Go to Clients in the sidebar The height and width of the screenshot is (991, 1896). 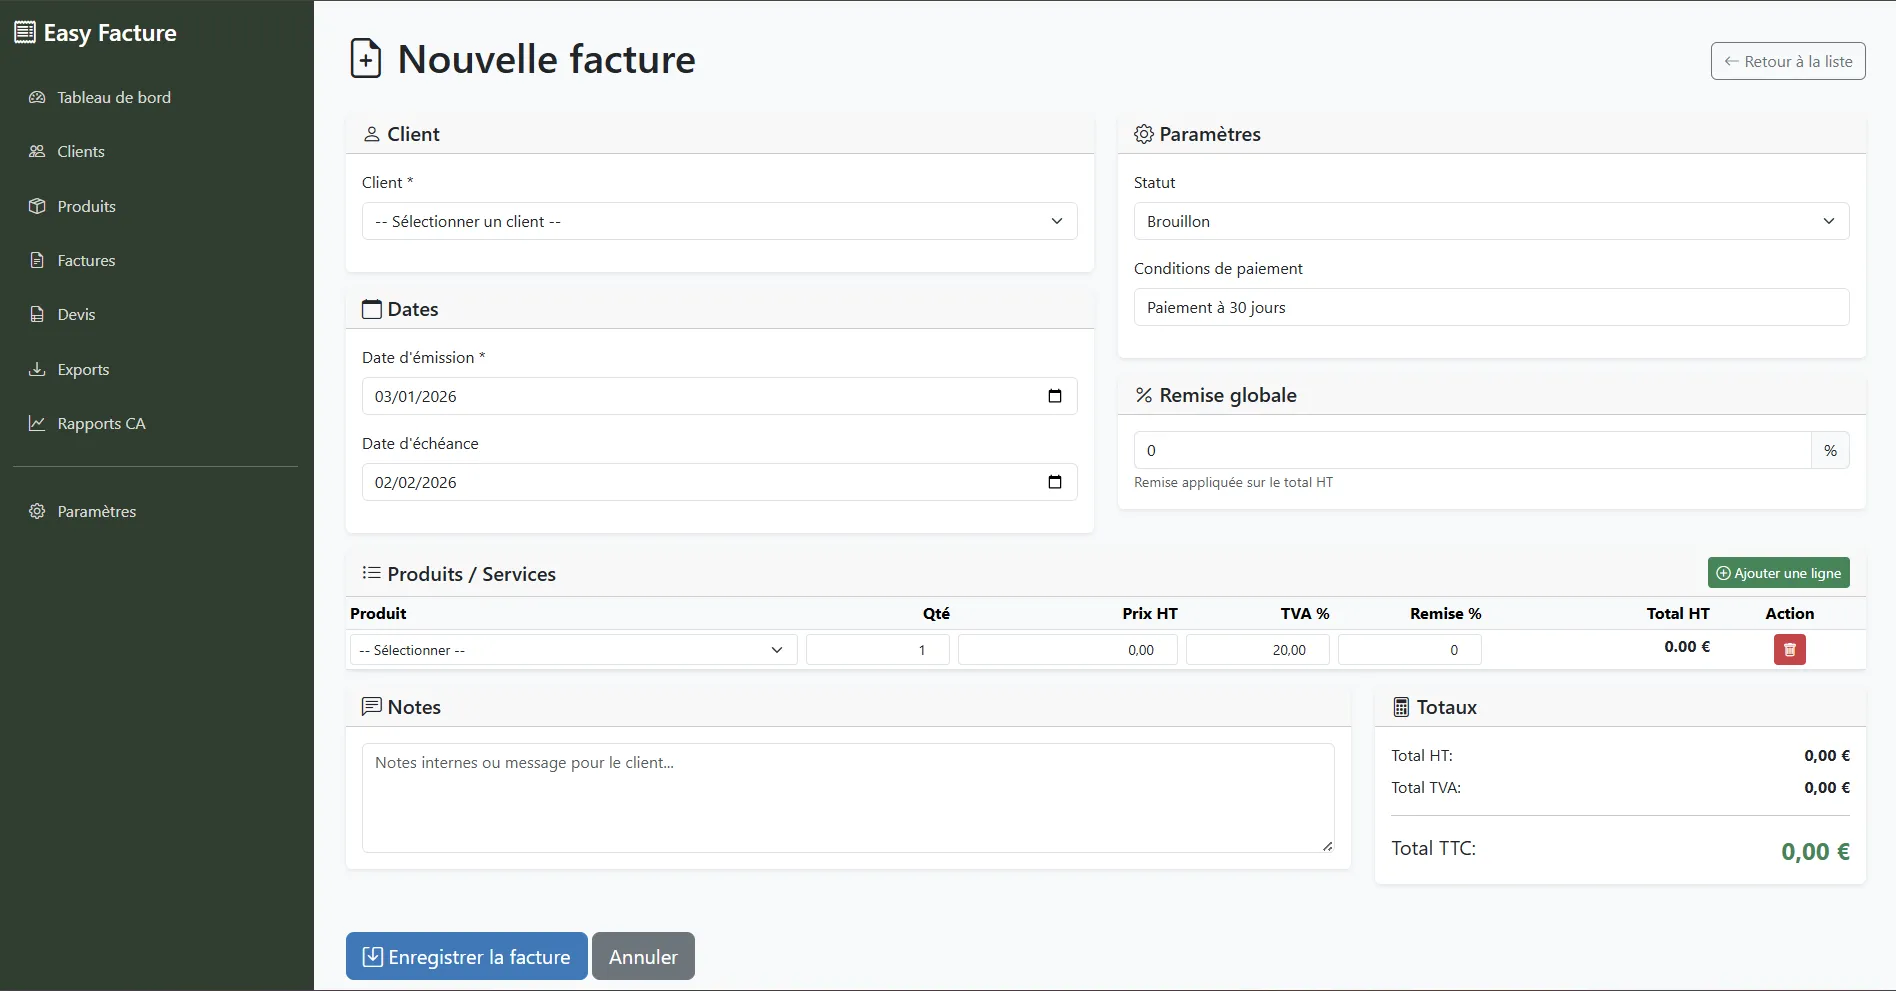pyautogui.click(x=80, y=152)
